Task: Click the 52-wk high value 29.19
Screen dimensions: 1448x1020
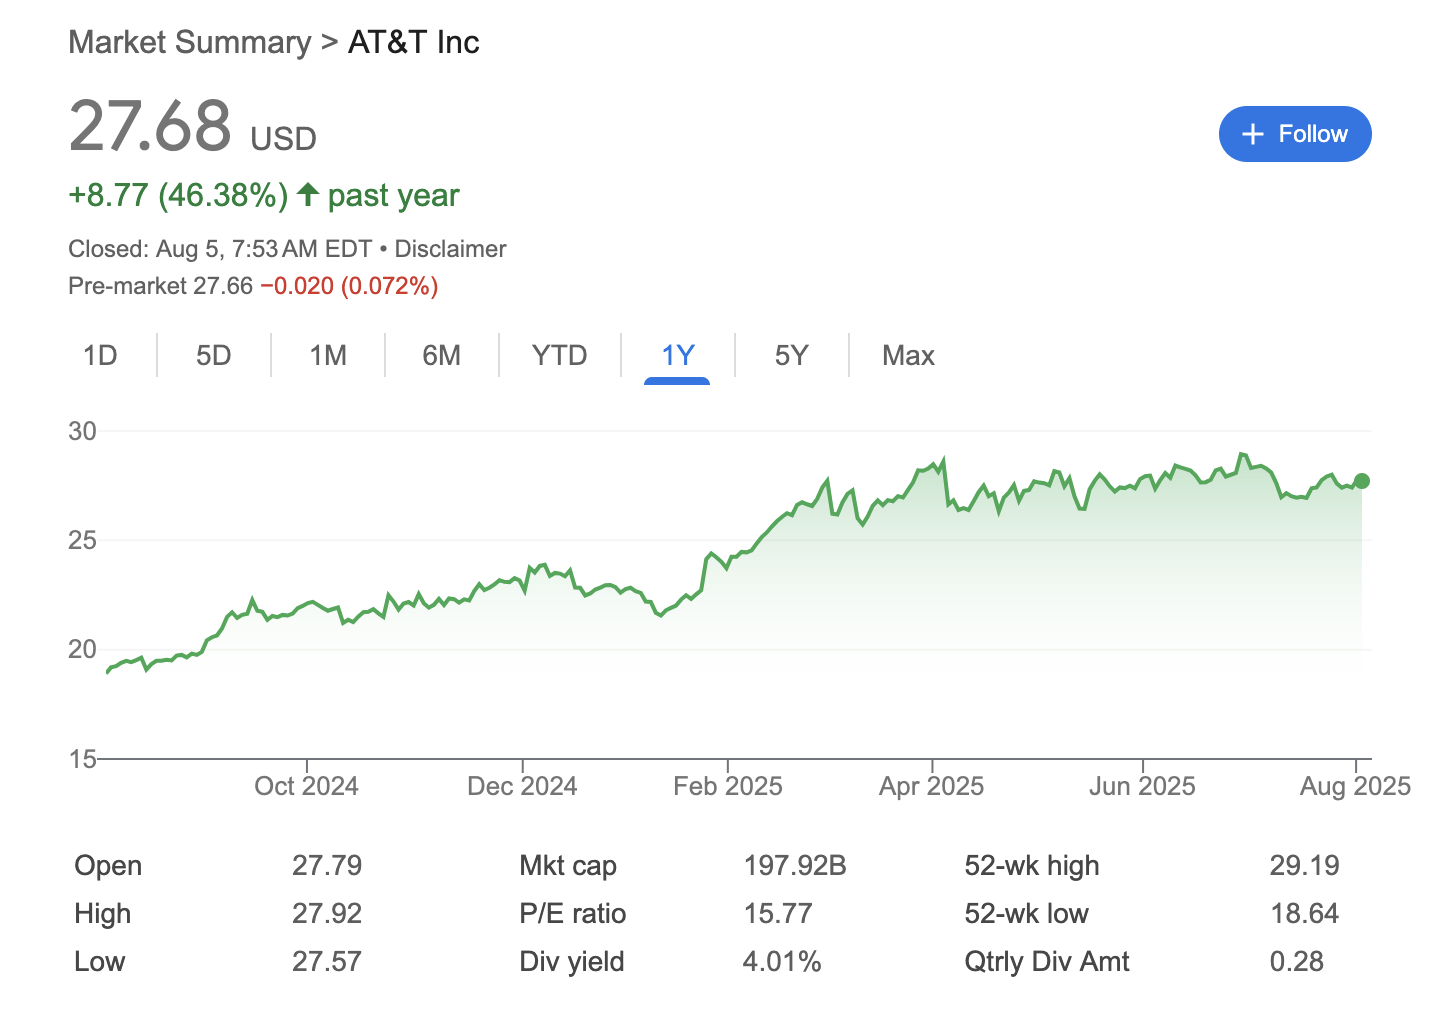Action: click(x=1304, y=866)
